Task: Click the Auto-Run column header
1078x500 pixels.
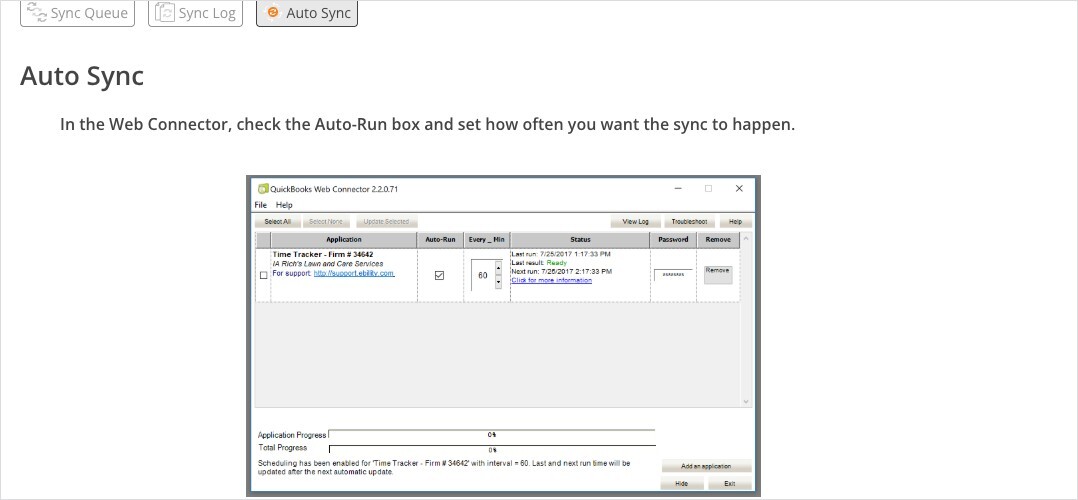Action: click(440, 240)
